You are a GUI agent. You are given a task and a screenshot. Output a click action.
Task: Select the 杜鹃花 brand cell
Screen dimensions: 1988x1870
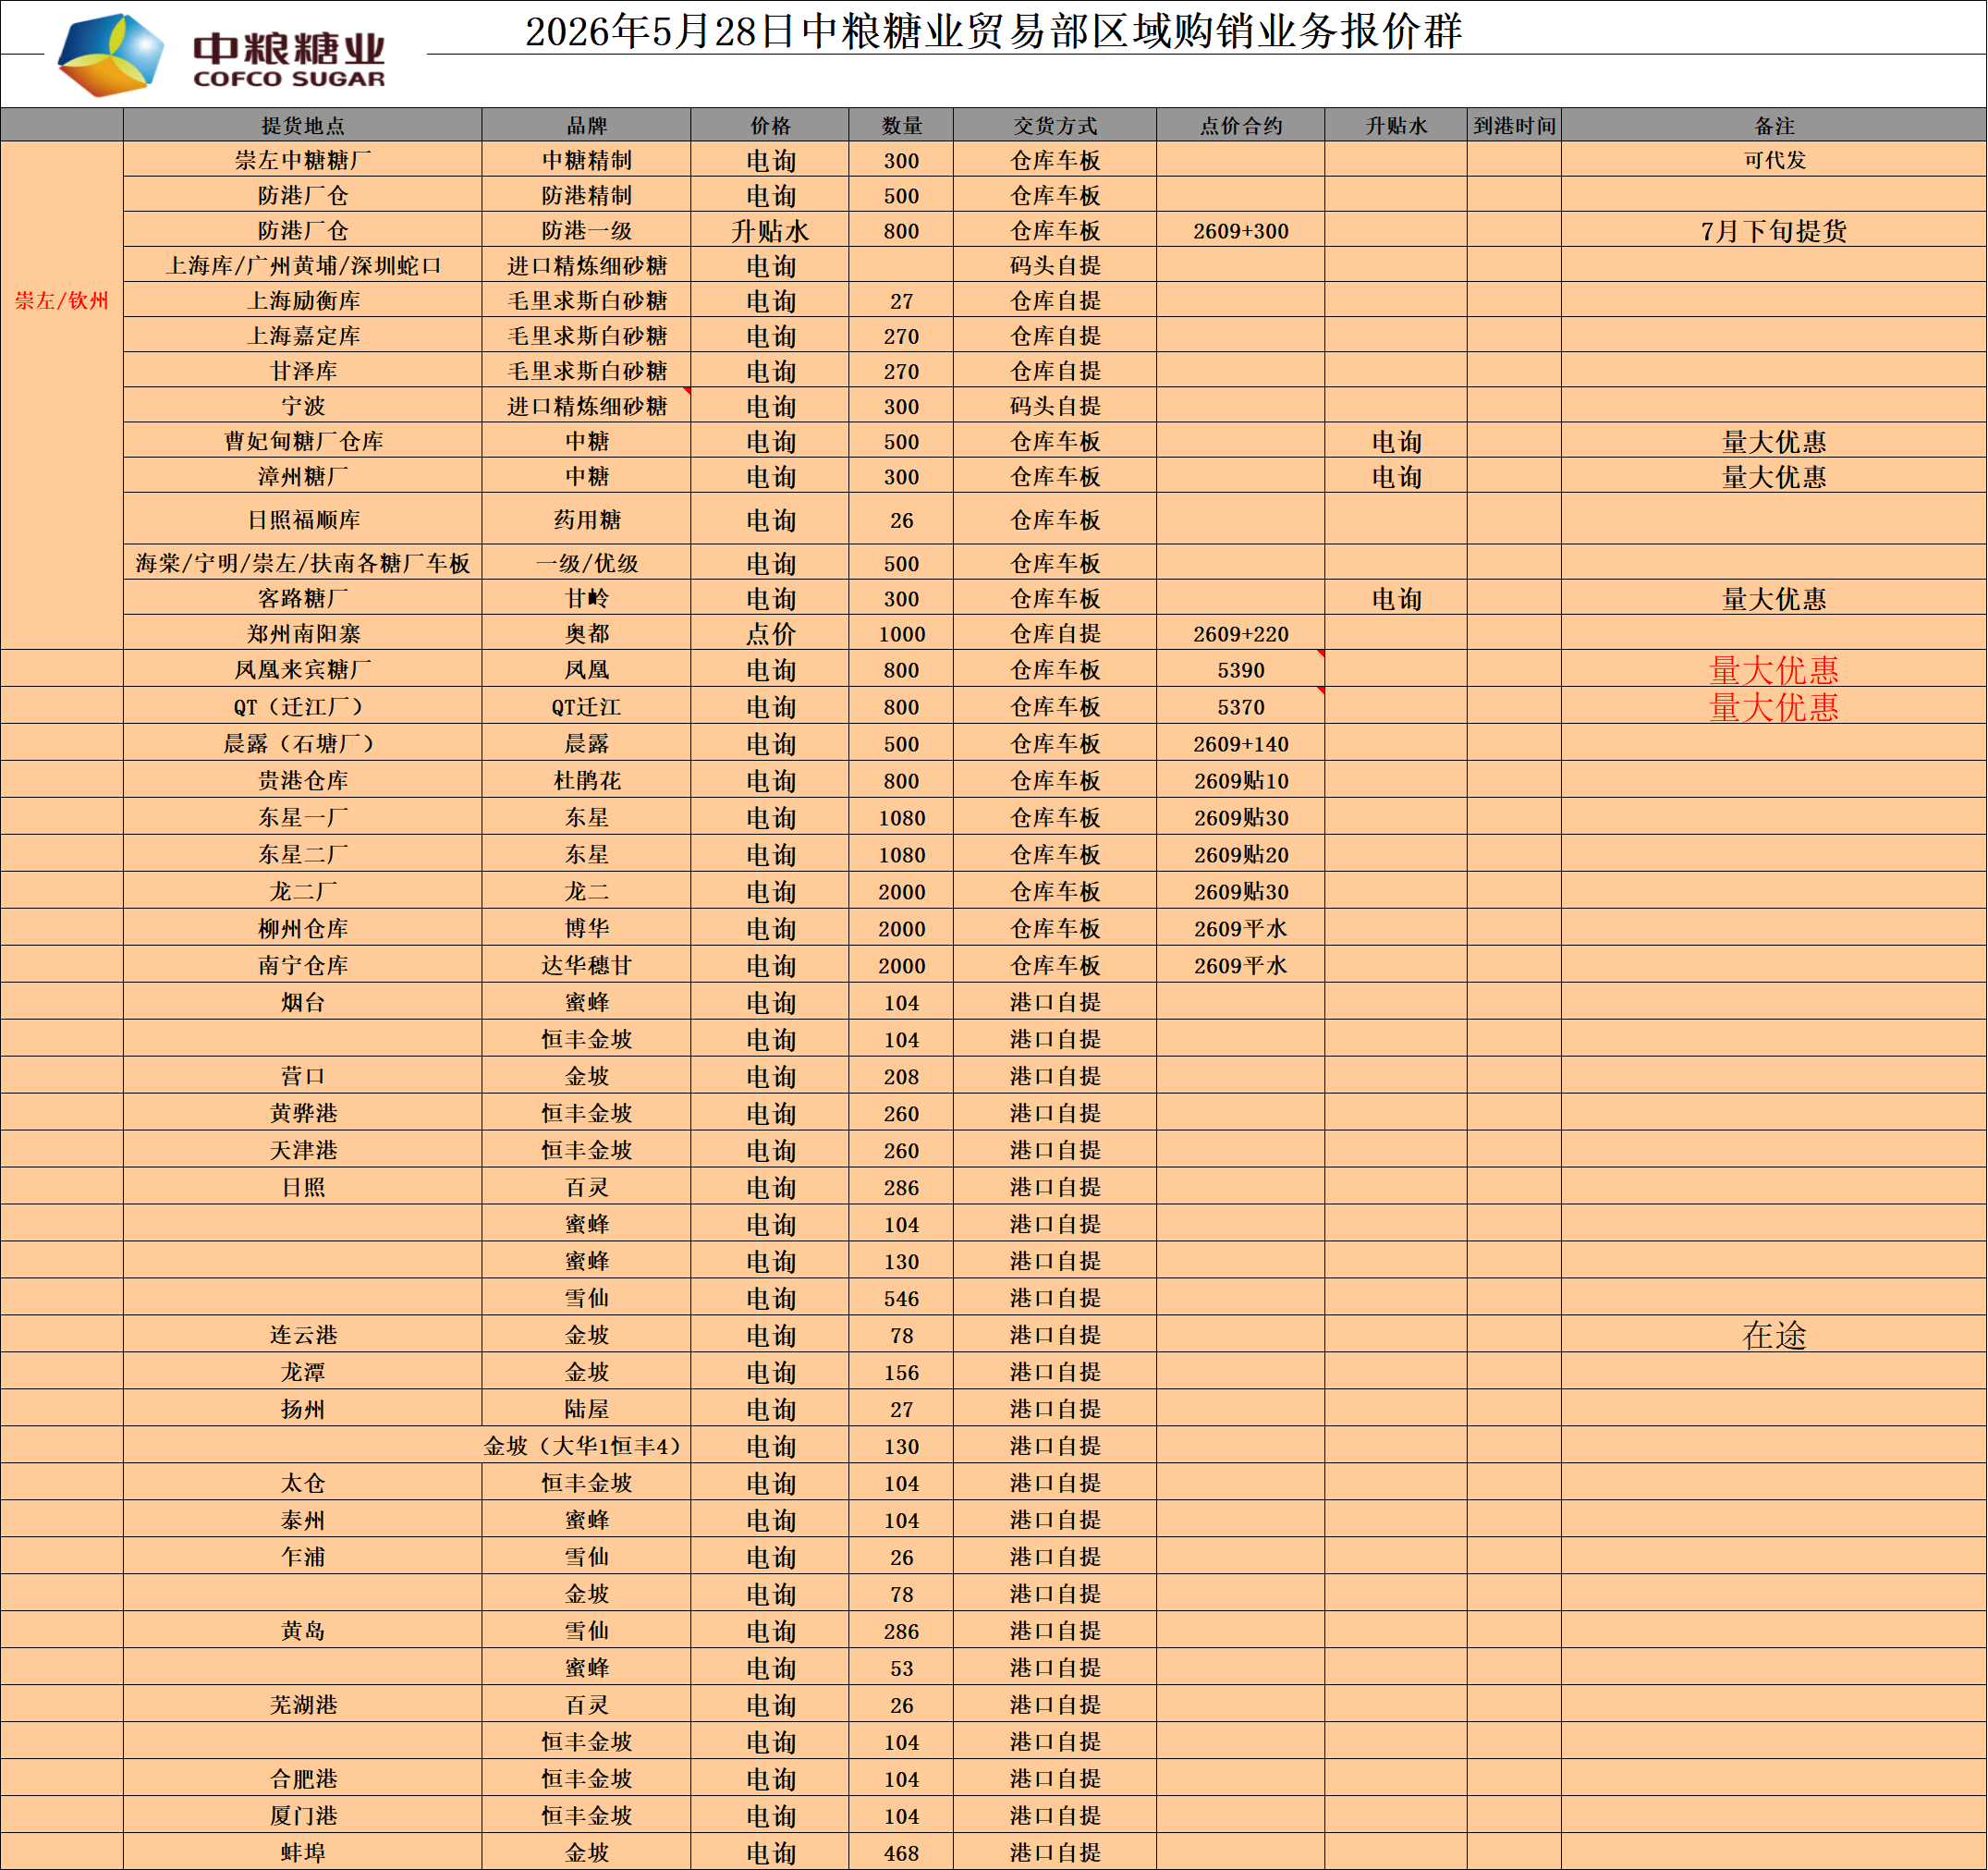point(586,779)
